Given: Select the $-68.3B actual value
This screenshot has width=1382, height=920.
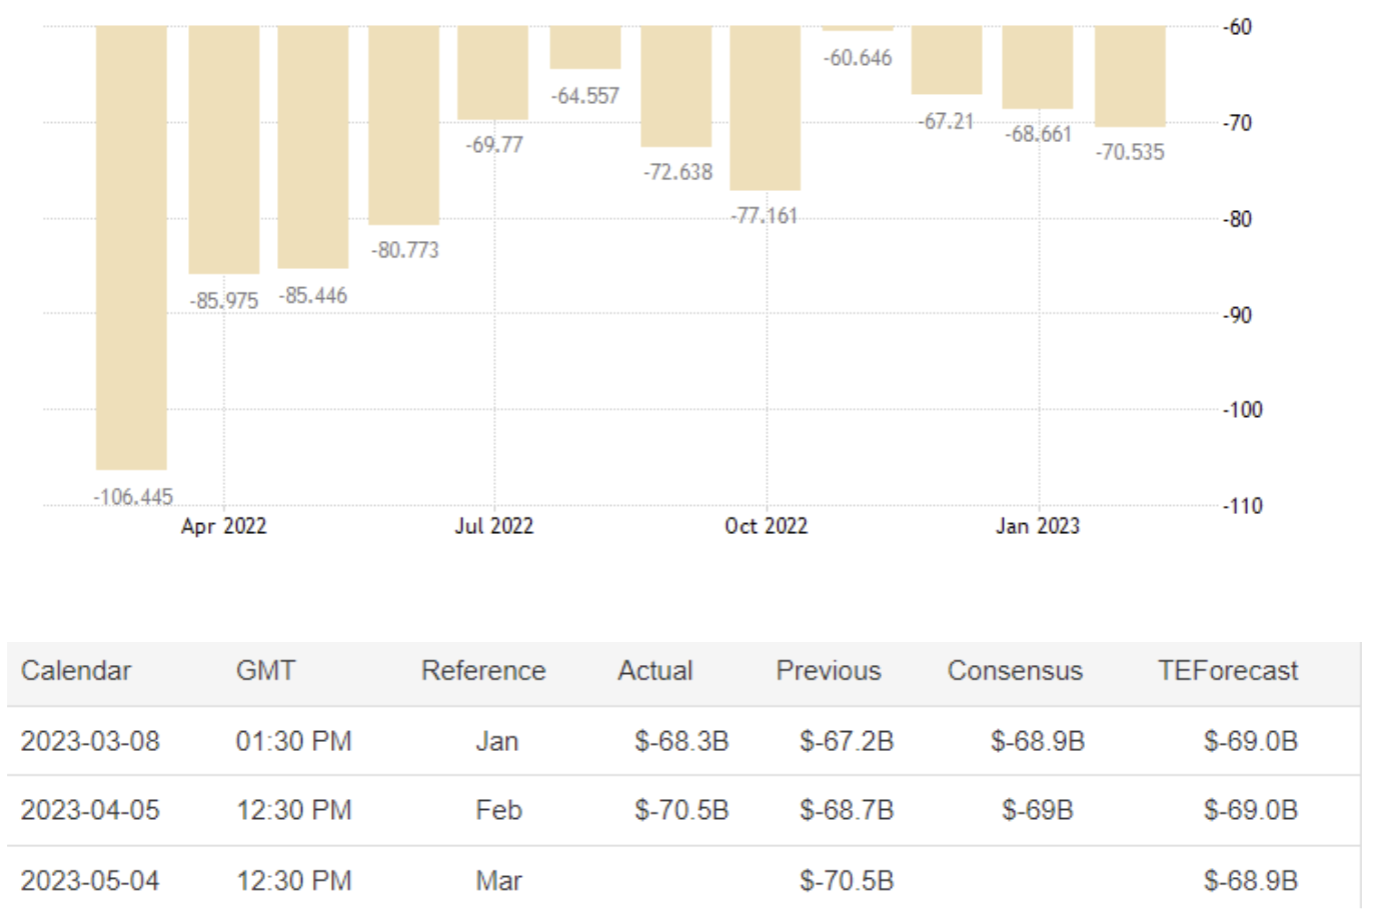Looking at the screenshot, I should [681, 742].
